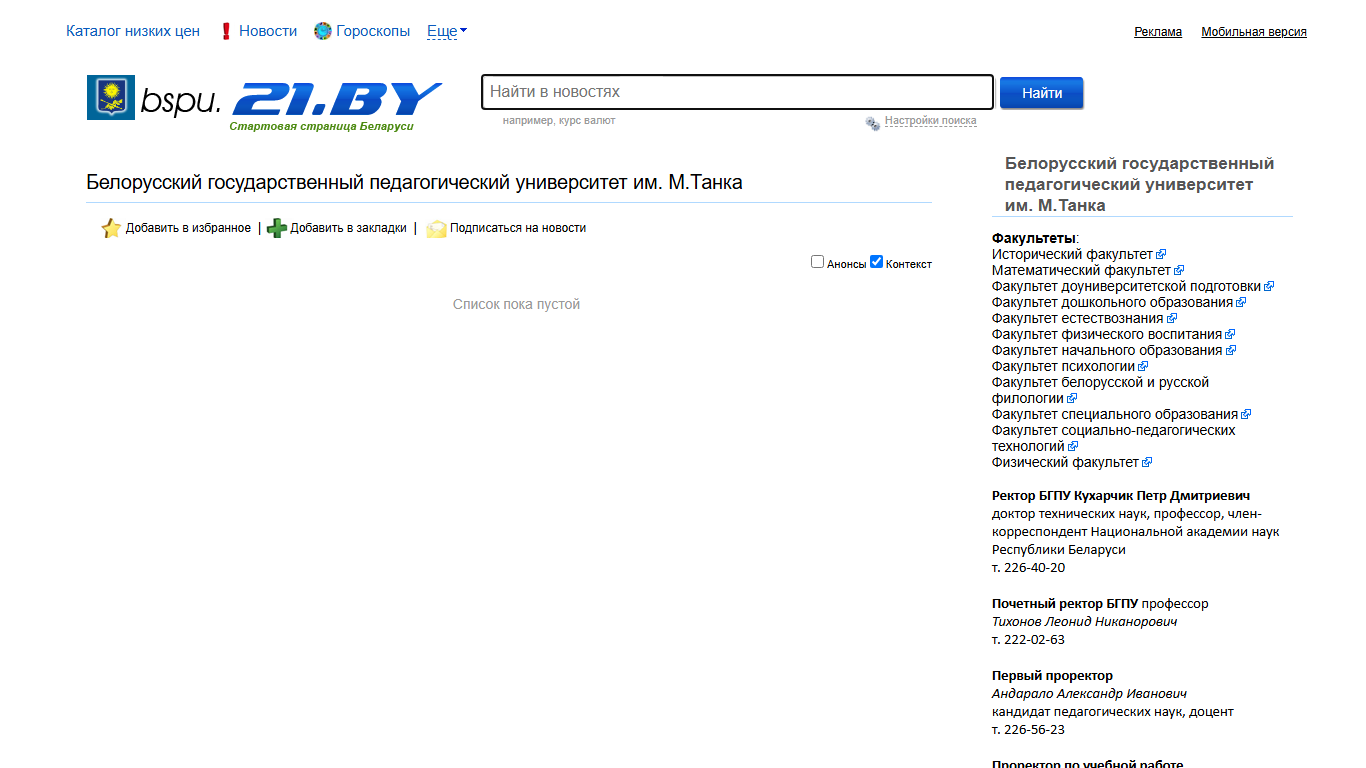
Task: Click the Ректор БГПУ Кухарчик Петр Дмитриевич text
Action: 1121,496
